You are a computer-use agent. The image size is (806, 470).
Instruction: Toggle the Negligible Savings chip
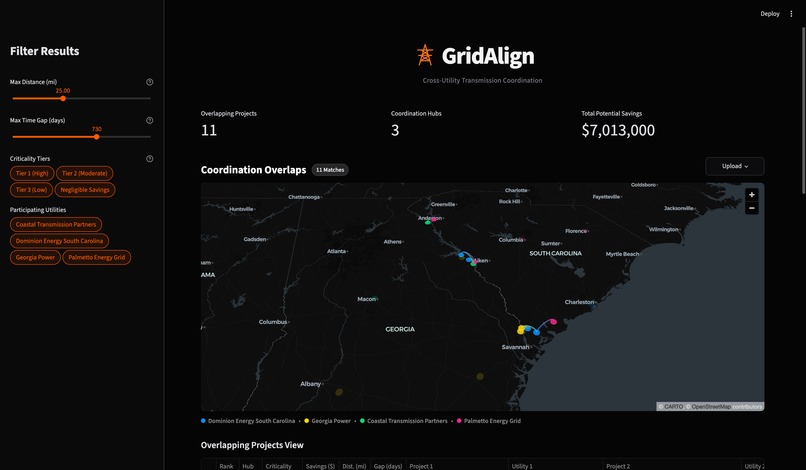[x=85, y=190]
